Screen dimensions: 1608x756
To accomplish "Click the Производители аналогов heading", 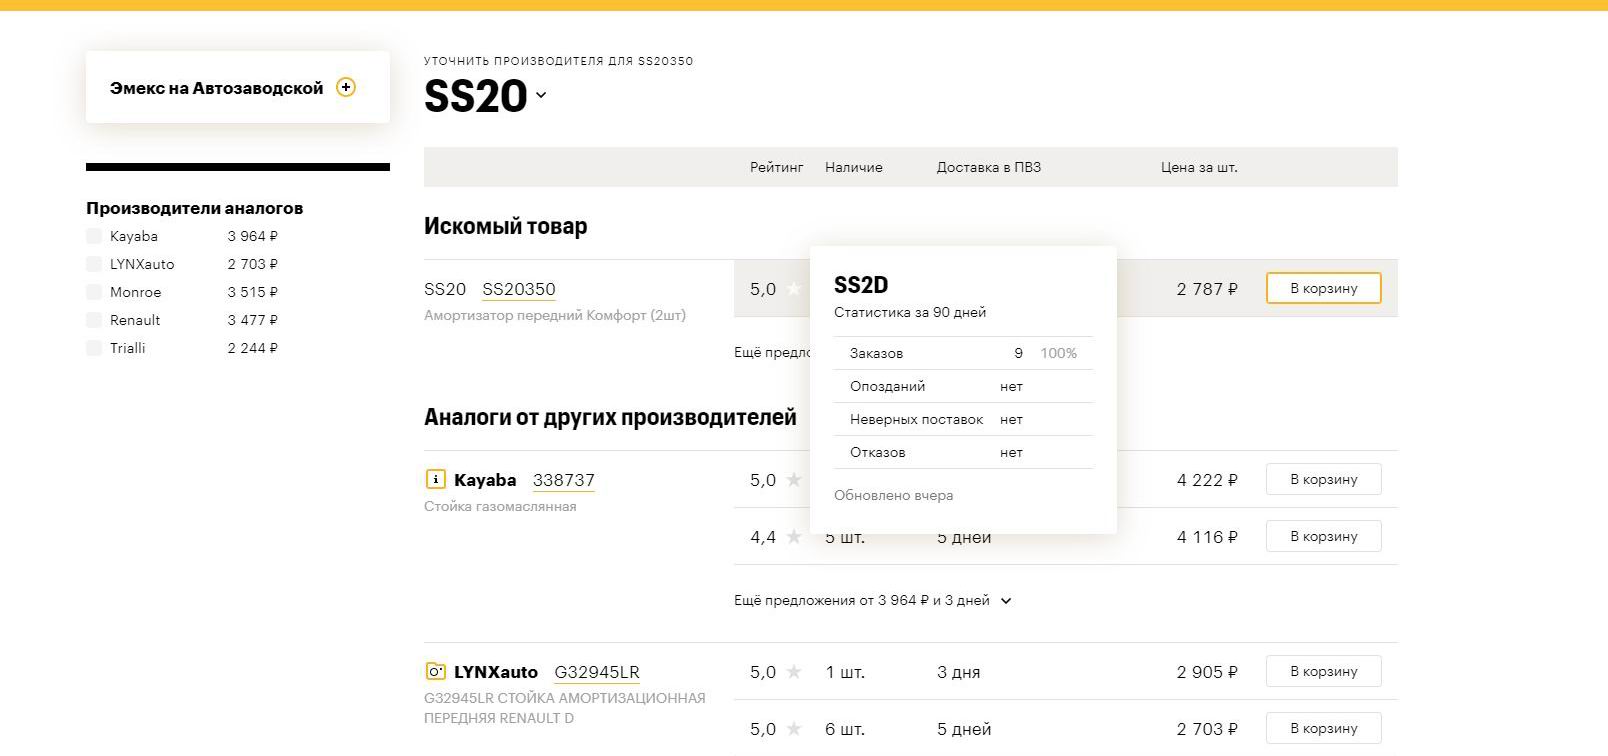I will click(x=194, y=208).
